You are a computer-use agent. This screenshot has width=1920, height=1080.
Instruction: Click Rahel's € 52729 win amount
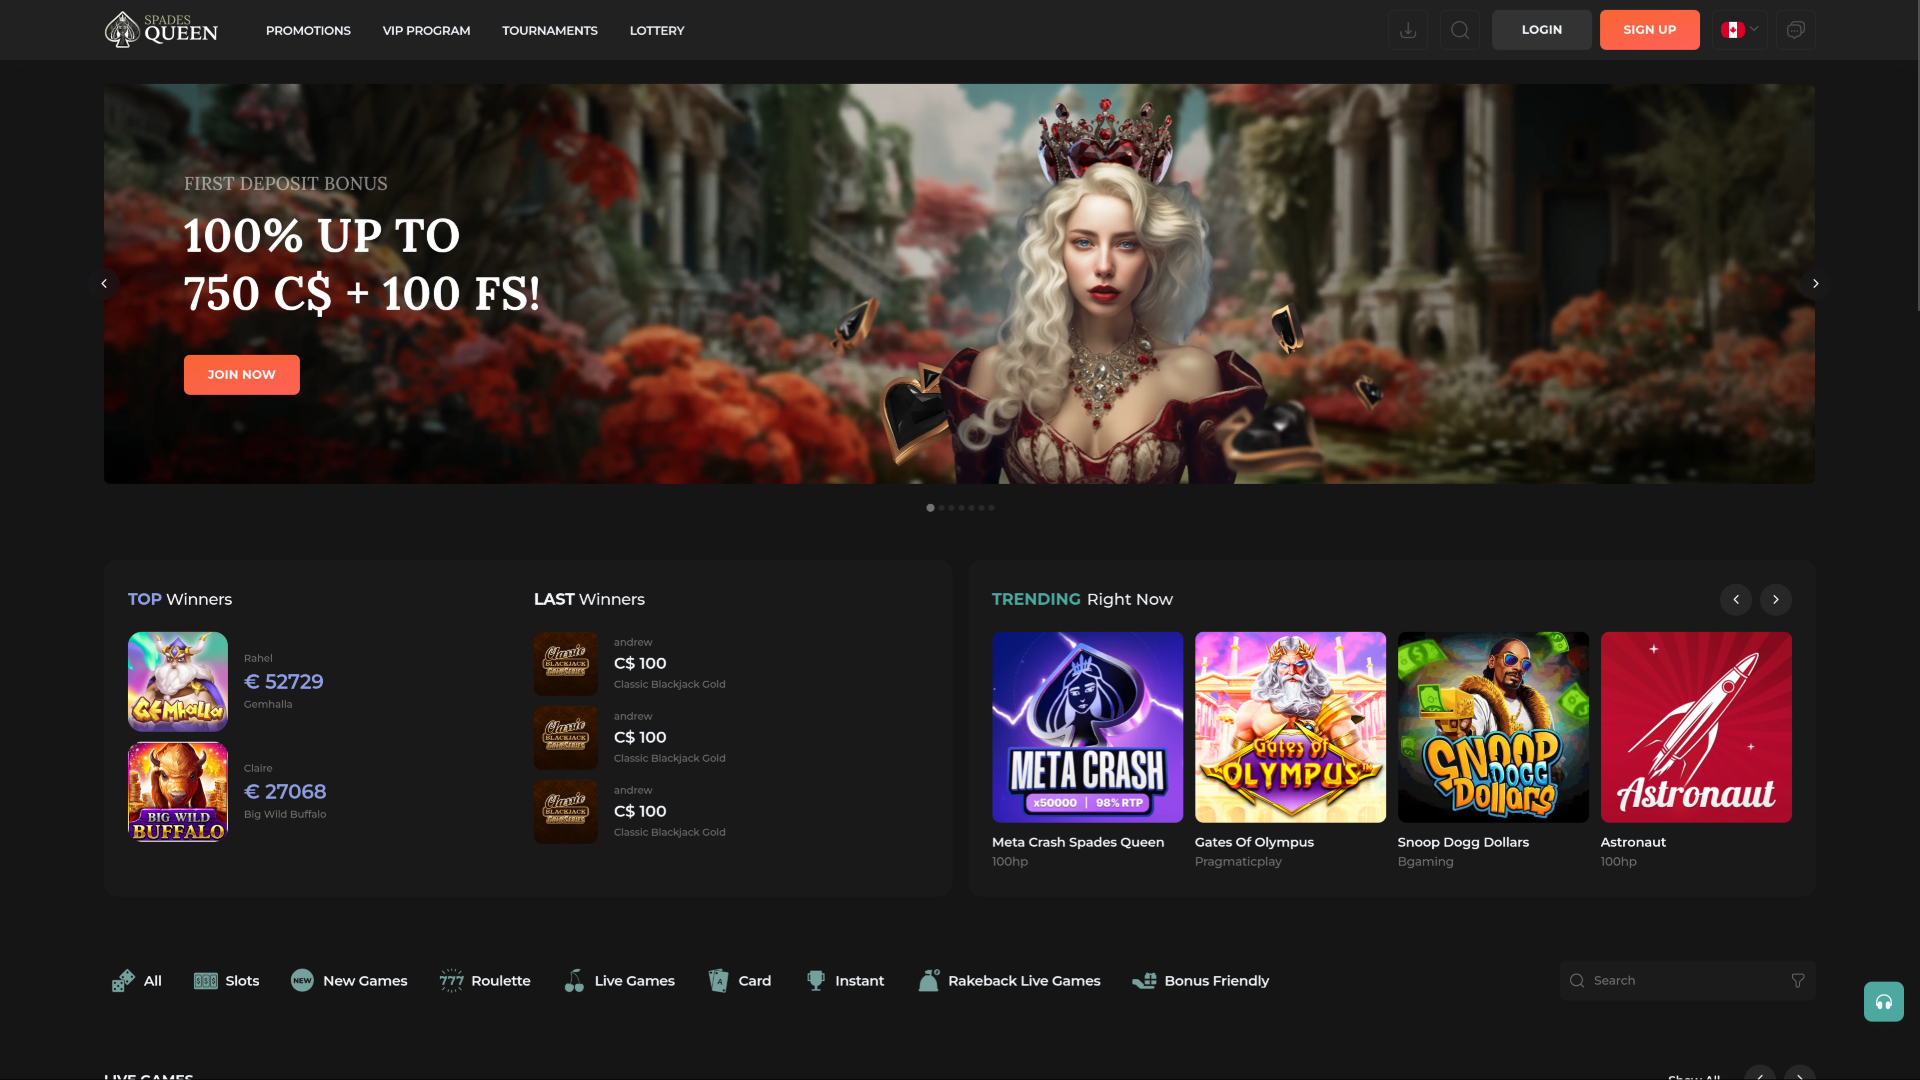pos(284,682)
